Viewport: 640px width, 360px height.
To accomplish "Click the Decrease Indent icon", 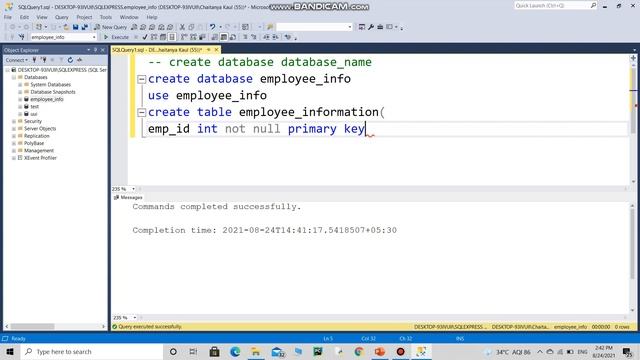I will click(266, 37).
